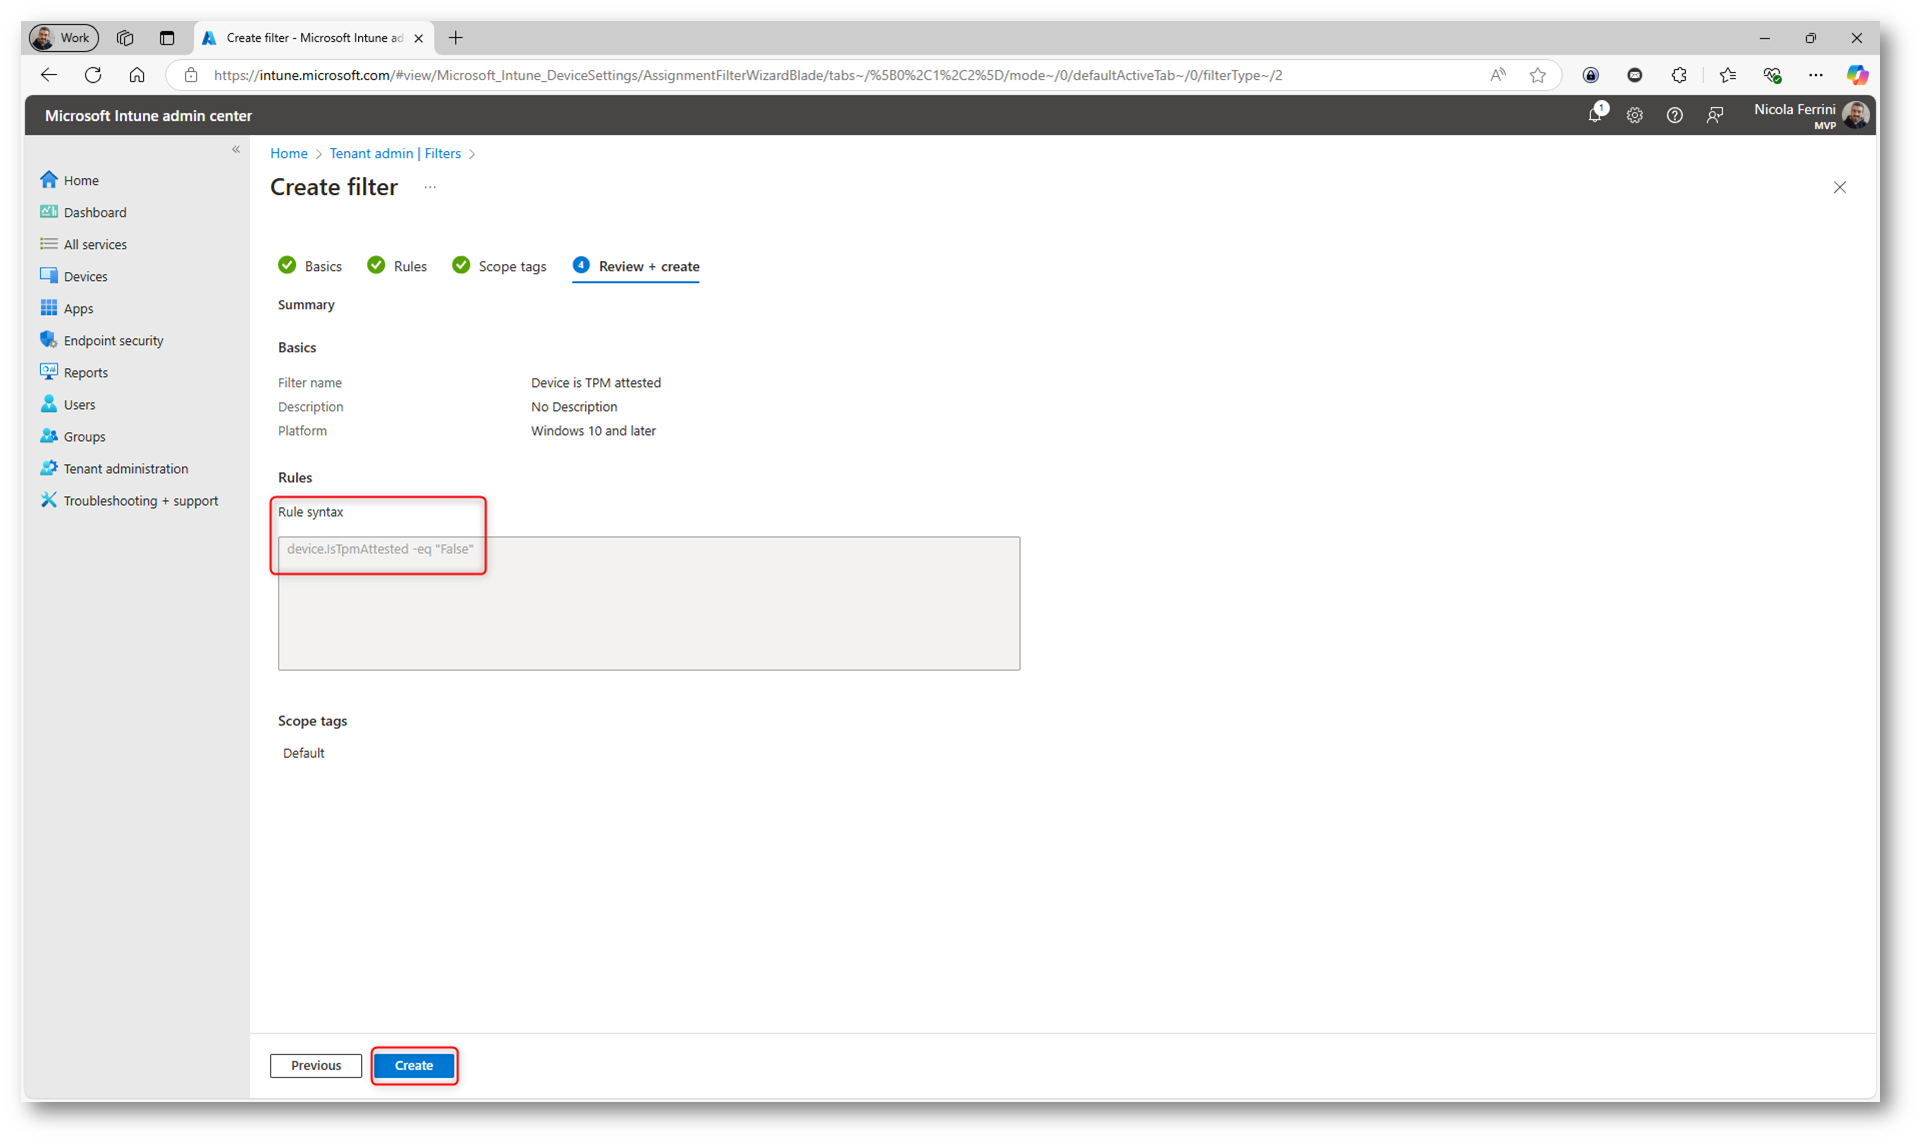
Task: Open Troubleshooting + support in the sidebar
Action: (140, 500)
